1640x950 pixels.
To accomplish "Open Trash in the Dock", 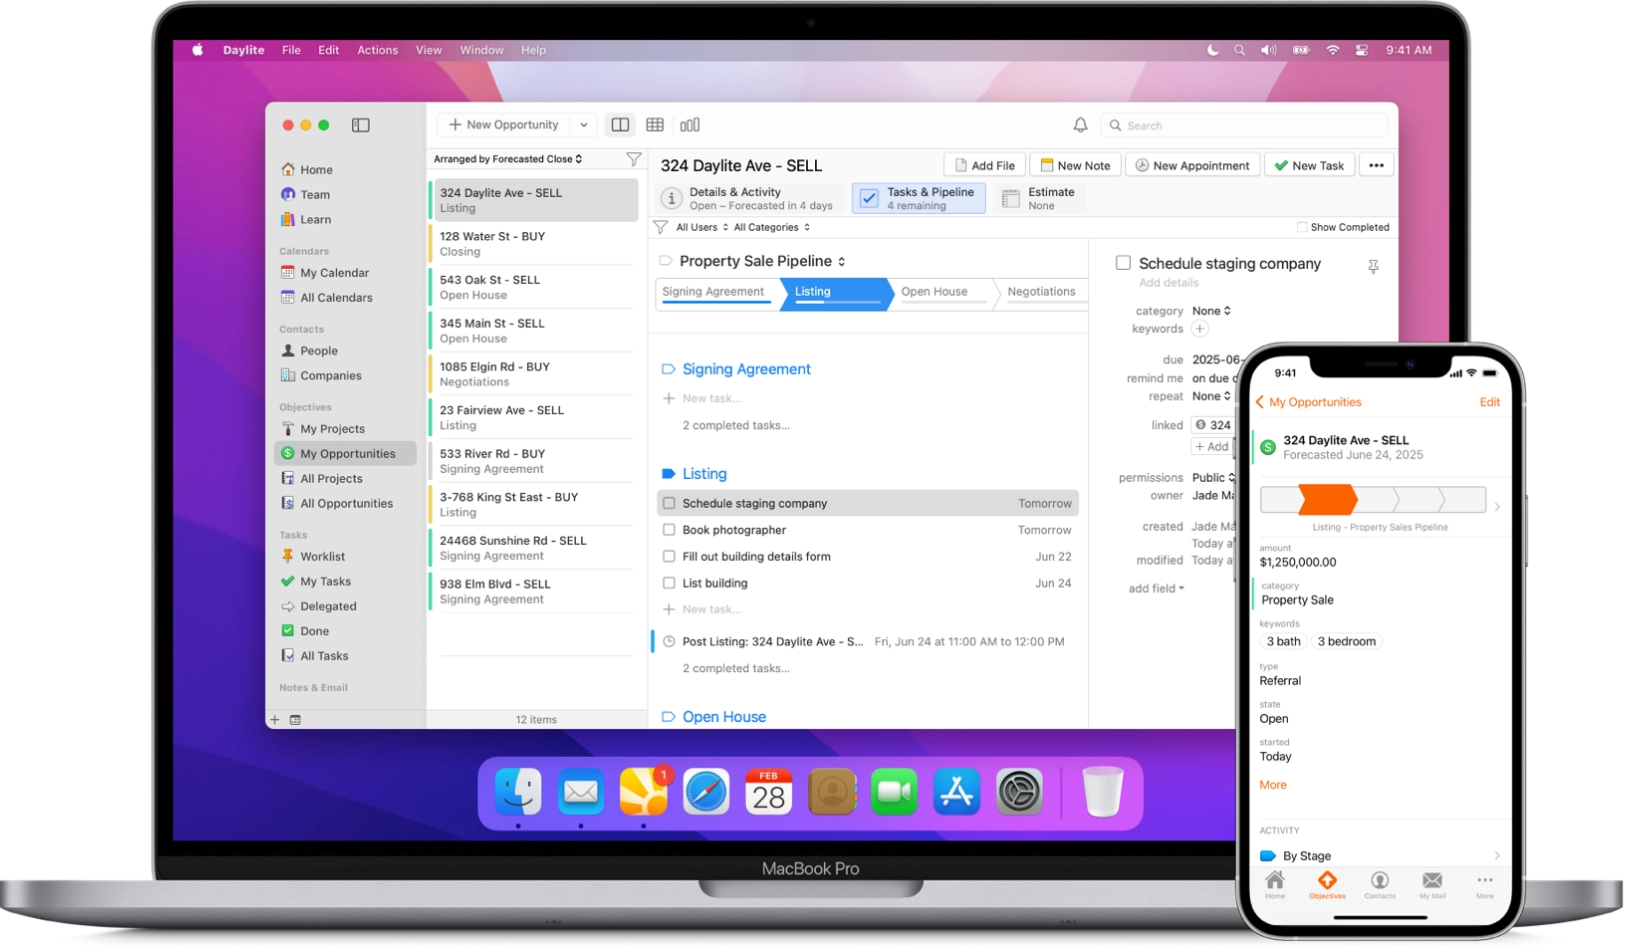I will 1103,792.
